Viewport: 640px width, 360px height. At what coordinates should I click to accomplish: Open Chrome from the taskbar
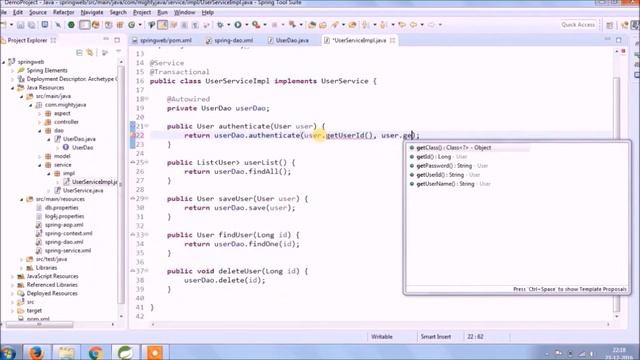95,352
